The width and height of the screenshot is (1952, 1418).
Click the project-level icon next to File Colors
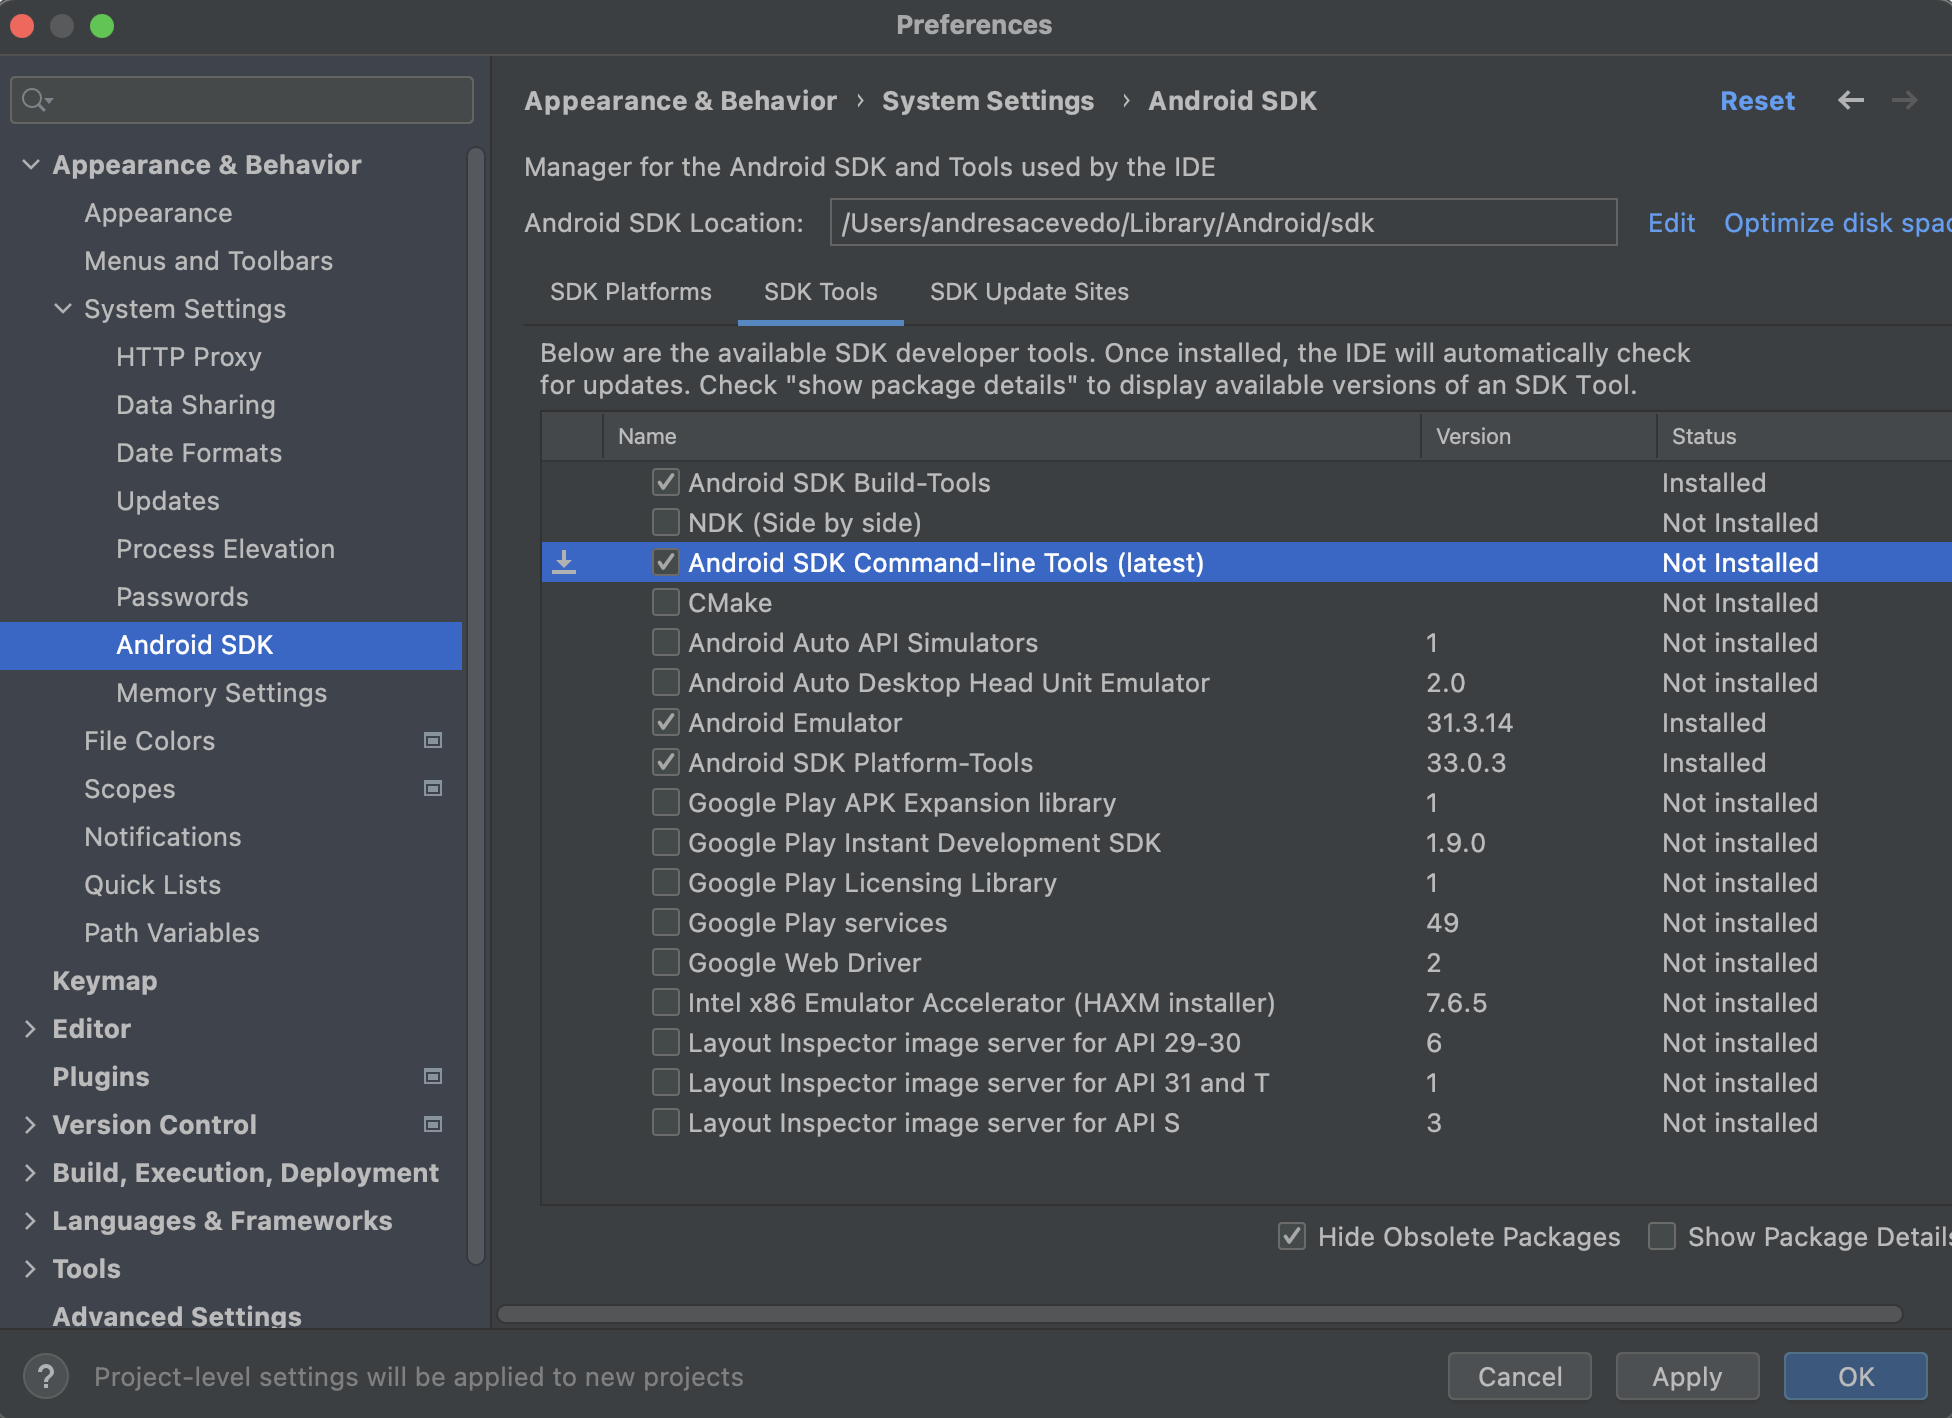click(433, 740)
